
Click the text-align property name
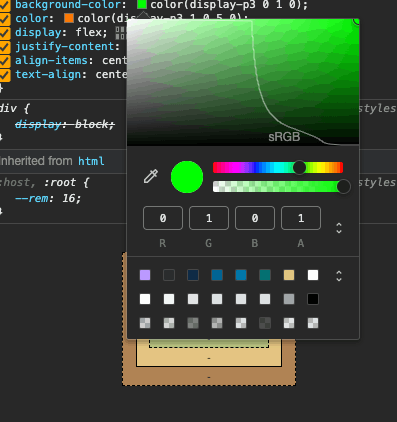coord(48,74)
